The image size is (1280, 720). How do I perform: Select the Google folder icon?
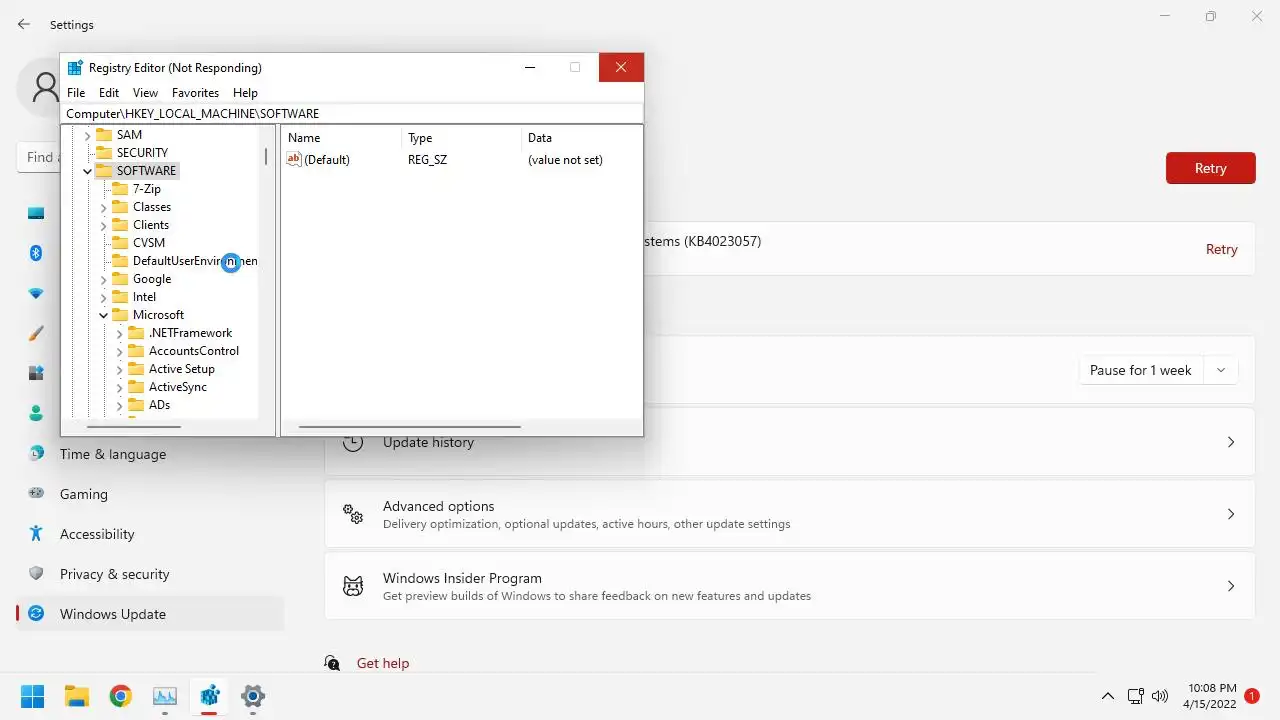click(119, 278)
